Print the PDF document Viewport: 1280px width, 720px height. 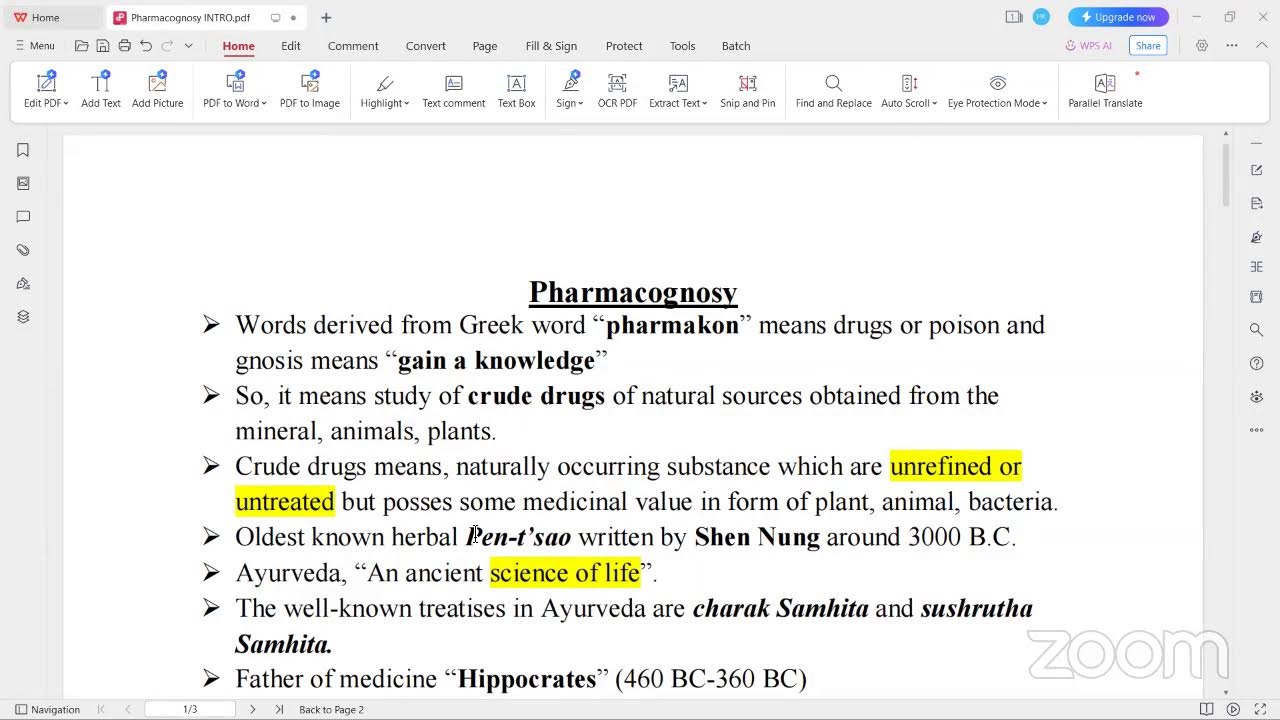click(124, 46)
